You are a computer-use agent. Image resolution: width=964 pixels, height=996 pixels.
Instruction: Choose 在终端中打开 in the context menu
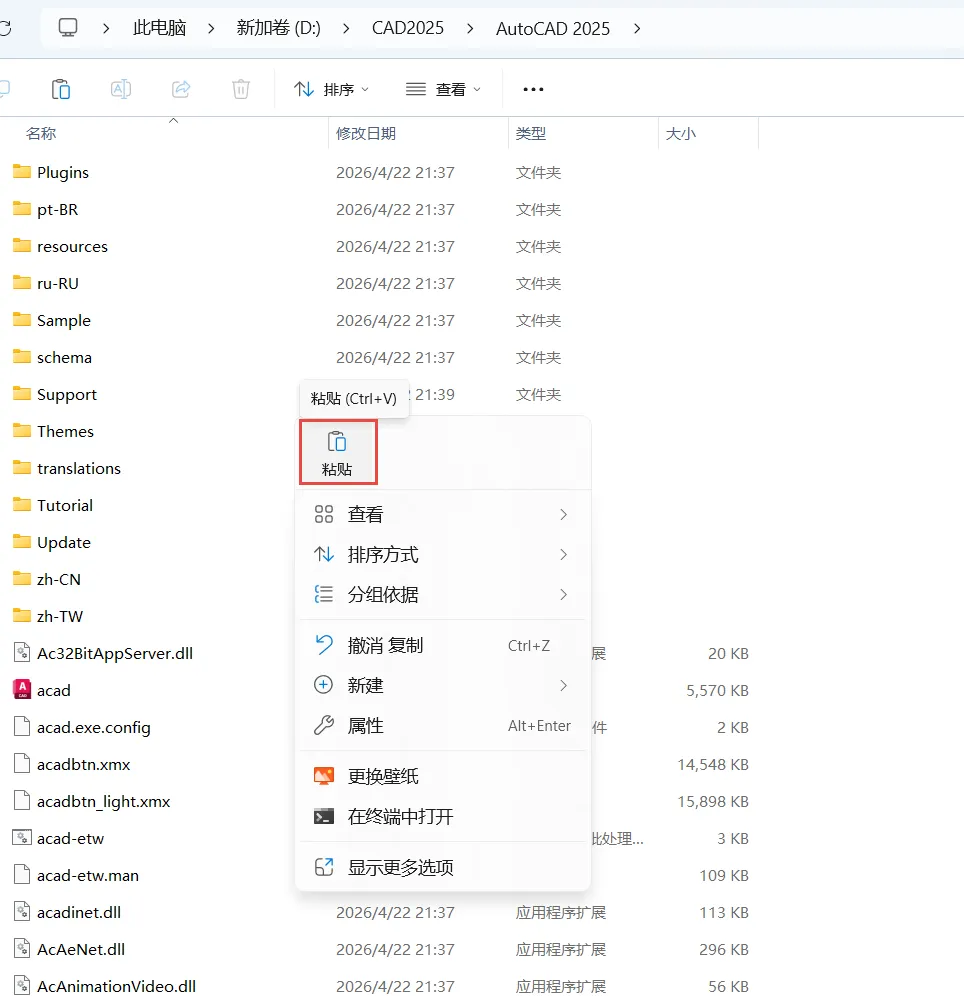tap(442, 816)
